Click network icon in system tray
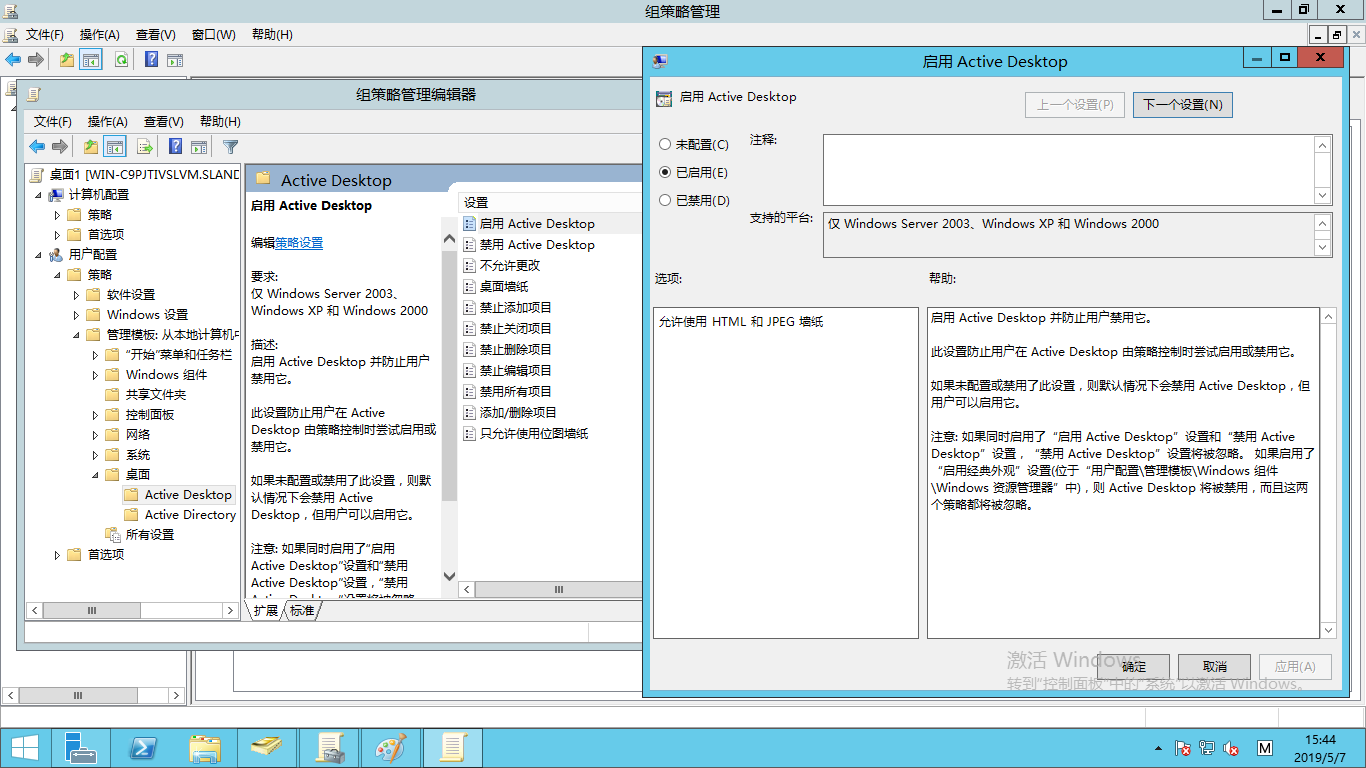1366x768 pixels. 1207,748
